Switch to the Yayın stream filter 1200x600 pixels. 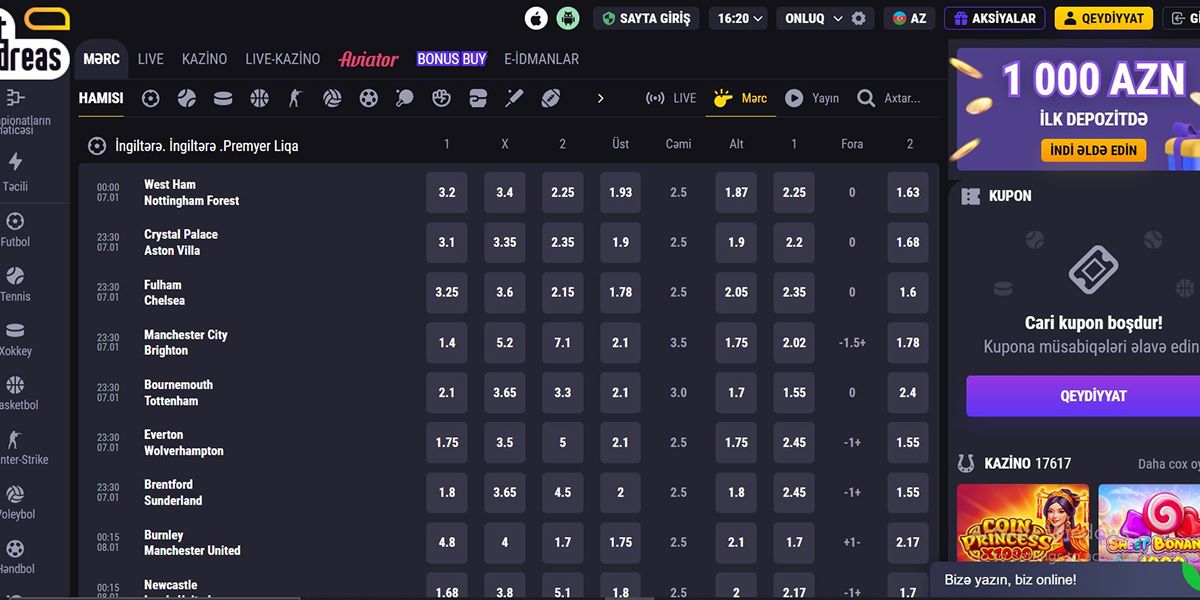[x=812, y=98]
